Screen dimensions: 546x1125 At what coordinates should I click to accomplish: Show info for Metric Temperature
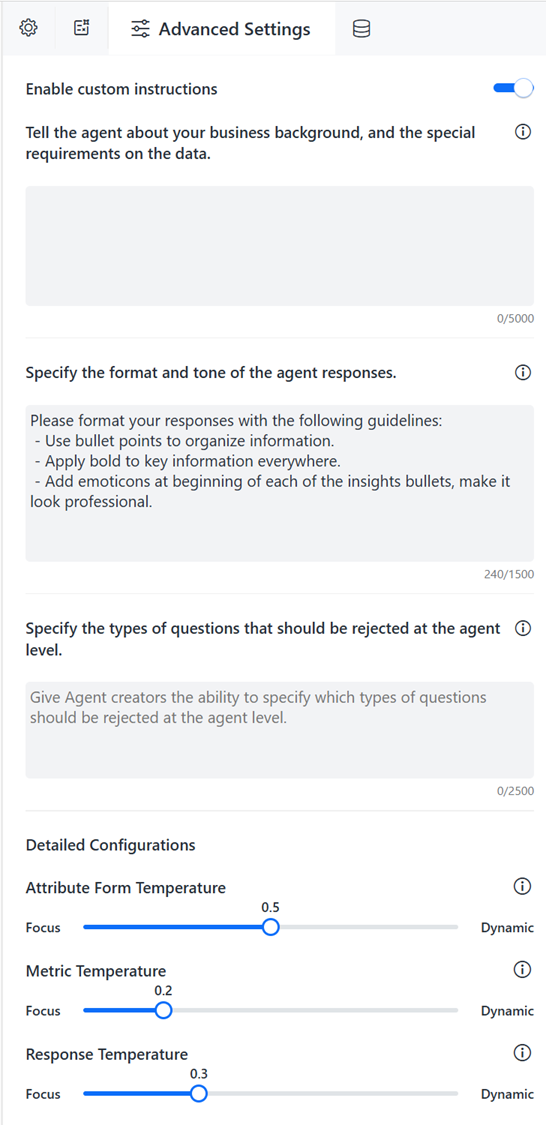click(522, 970)
